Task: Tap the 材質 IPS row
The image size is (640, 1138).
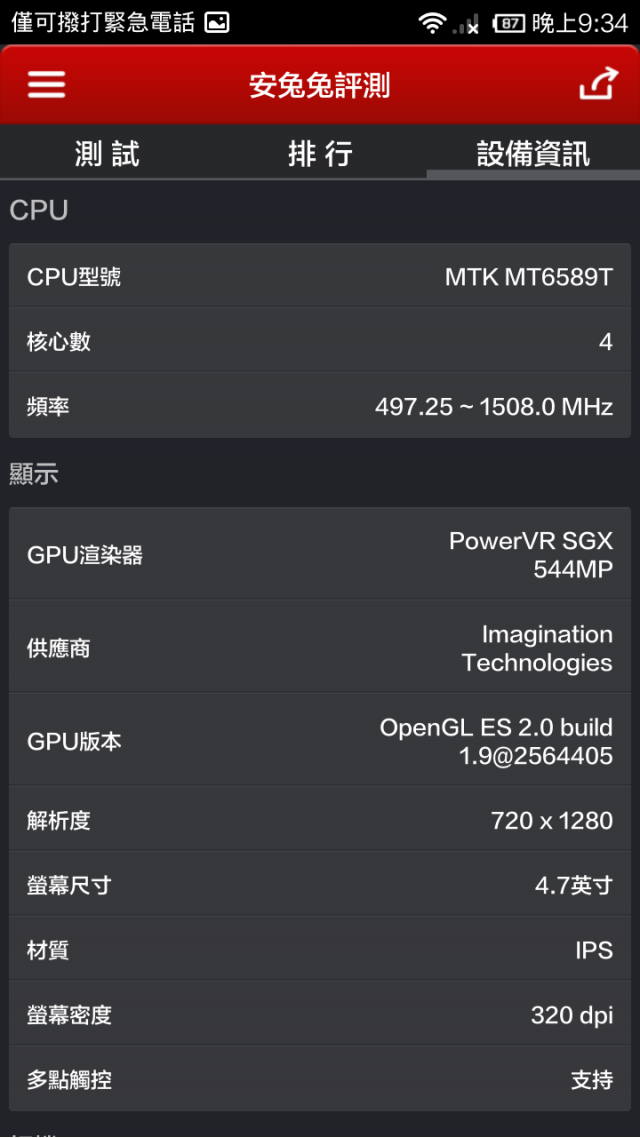Action: coord(320,949)
